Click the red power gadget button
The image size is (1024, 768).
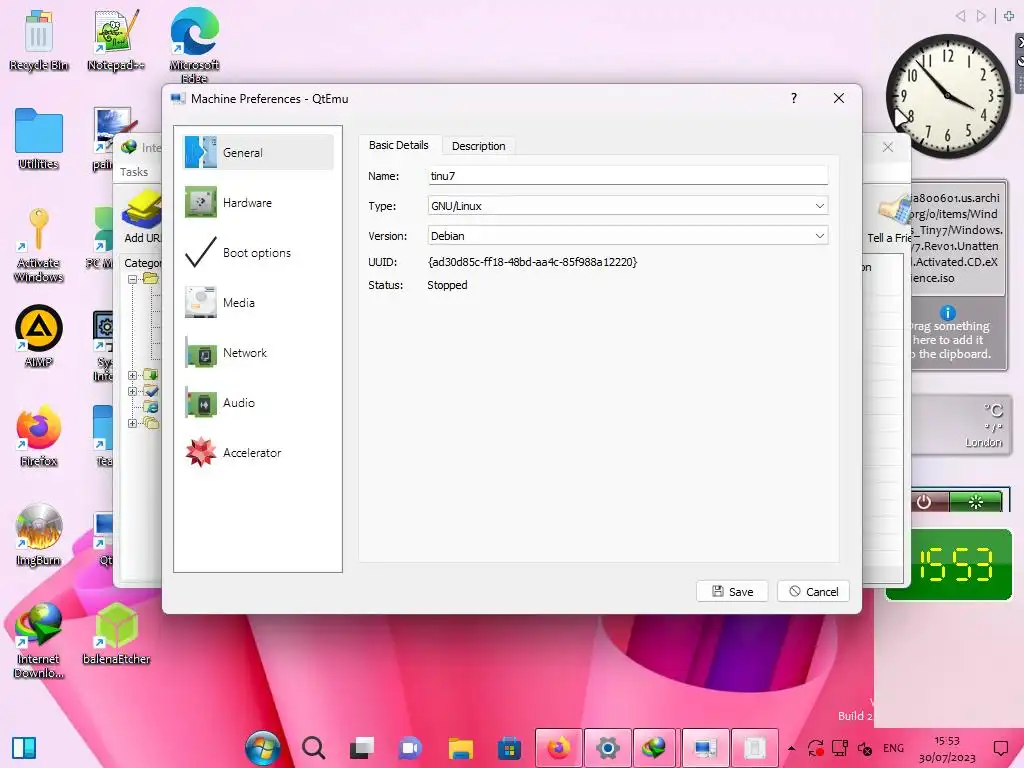tap(928, 502)
